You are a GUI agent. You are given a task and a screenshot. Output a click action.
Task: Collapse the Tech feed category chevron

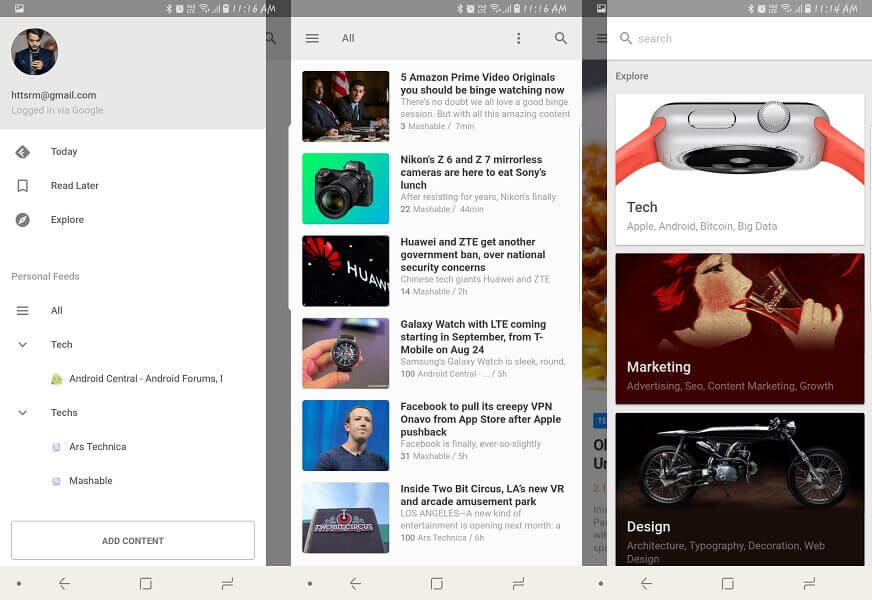(22, 344)
